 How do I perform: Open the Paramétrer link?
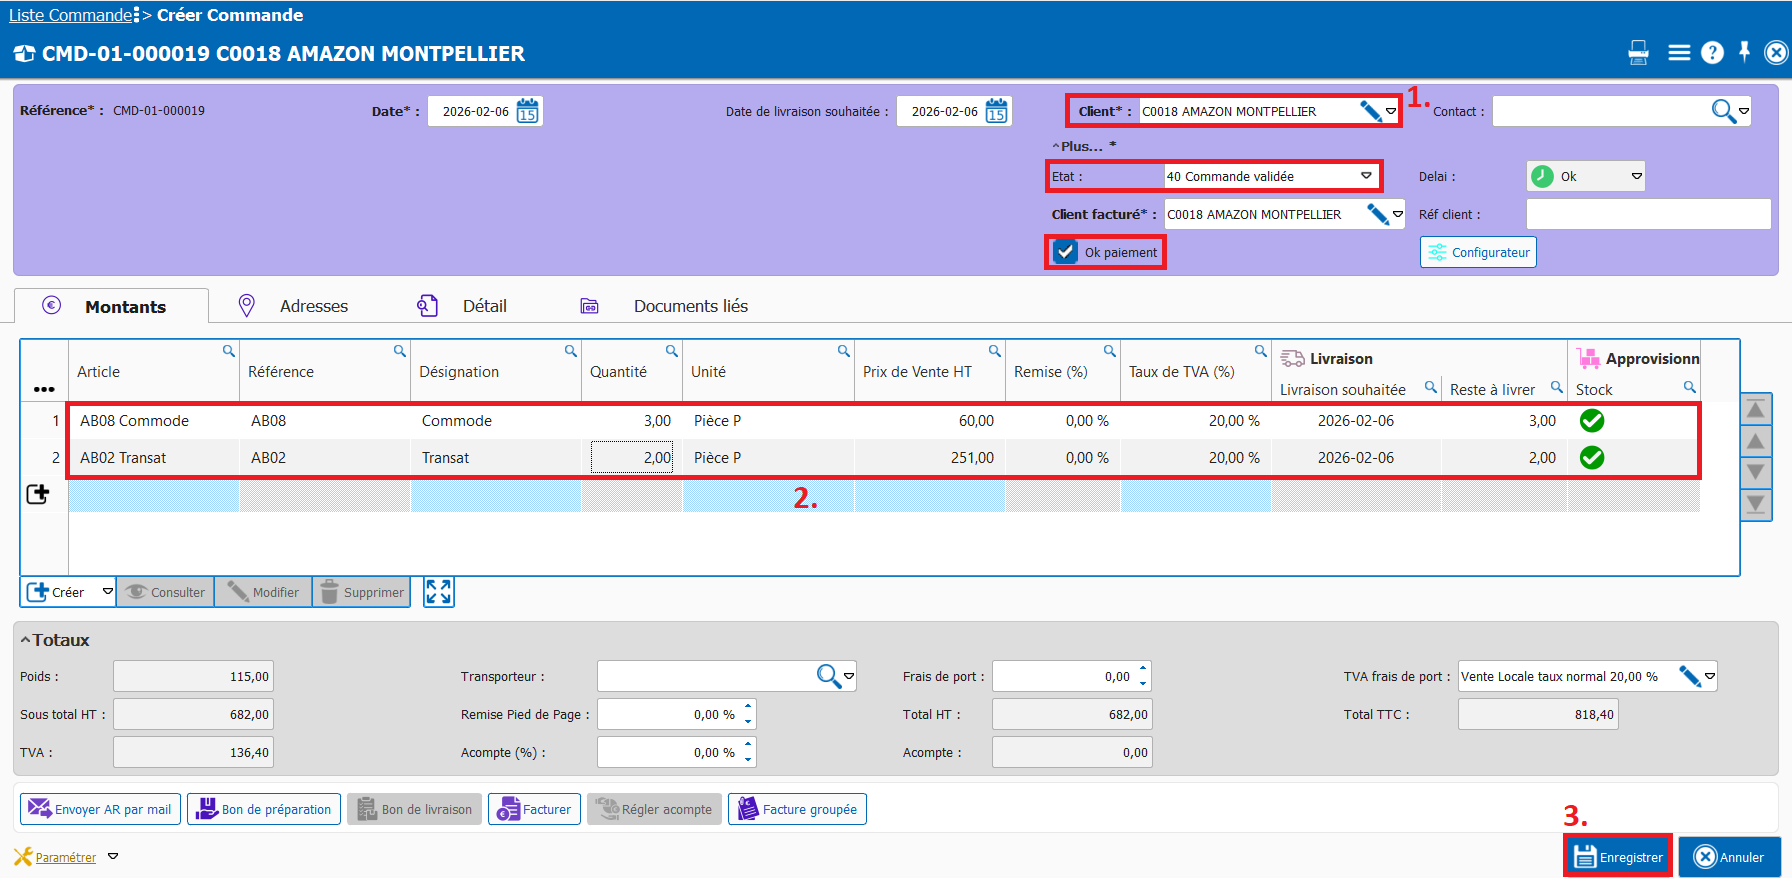point(65,857)
